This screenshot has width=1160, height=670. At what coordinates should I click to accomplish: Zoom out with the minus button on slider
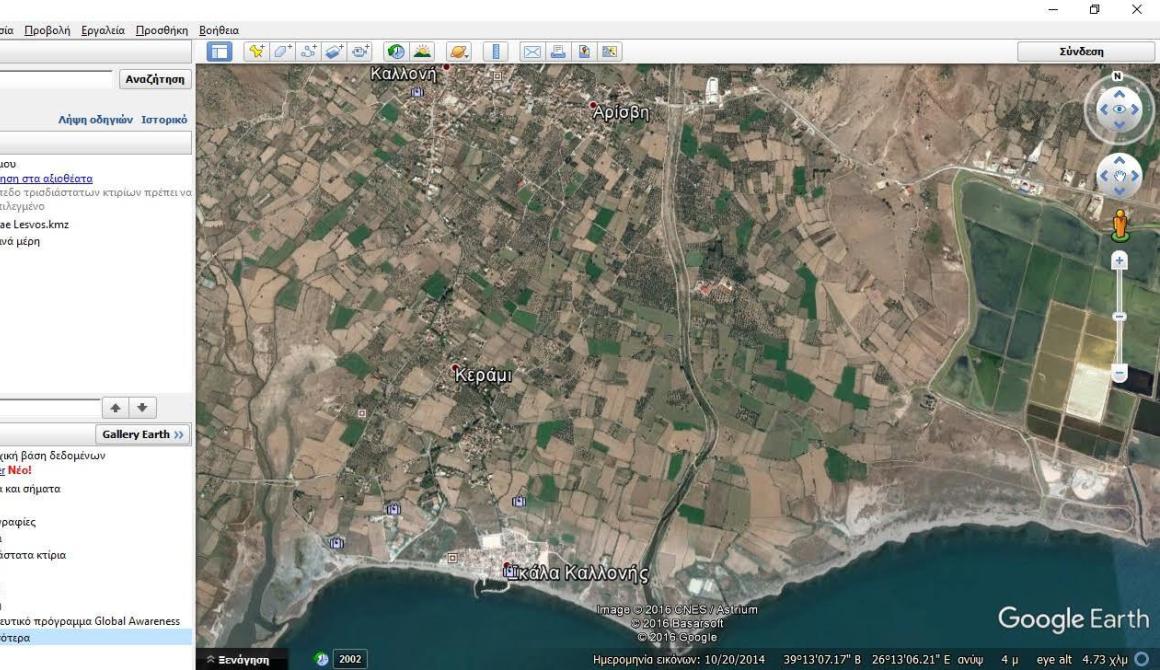(x=1119, y=373)
